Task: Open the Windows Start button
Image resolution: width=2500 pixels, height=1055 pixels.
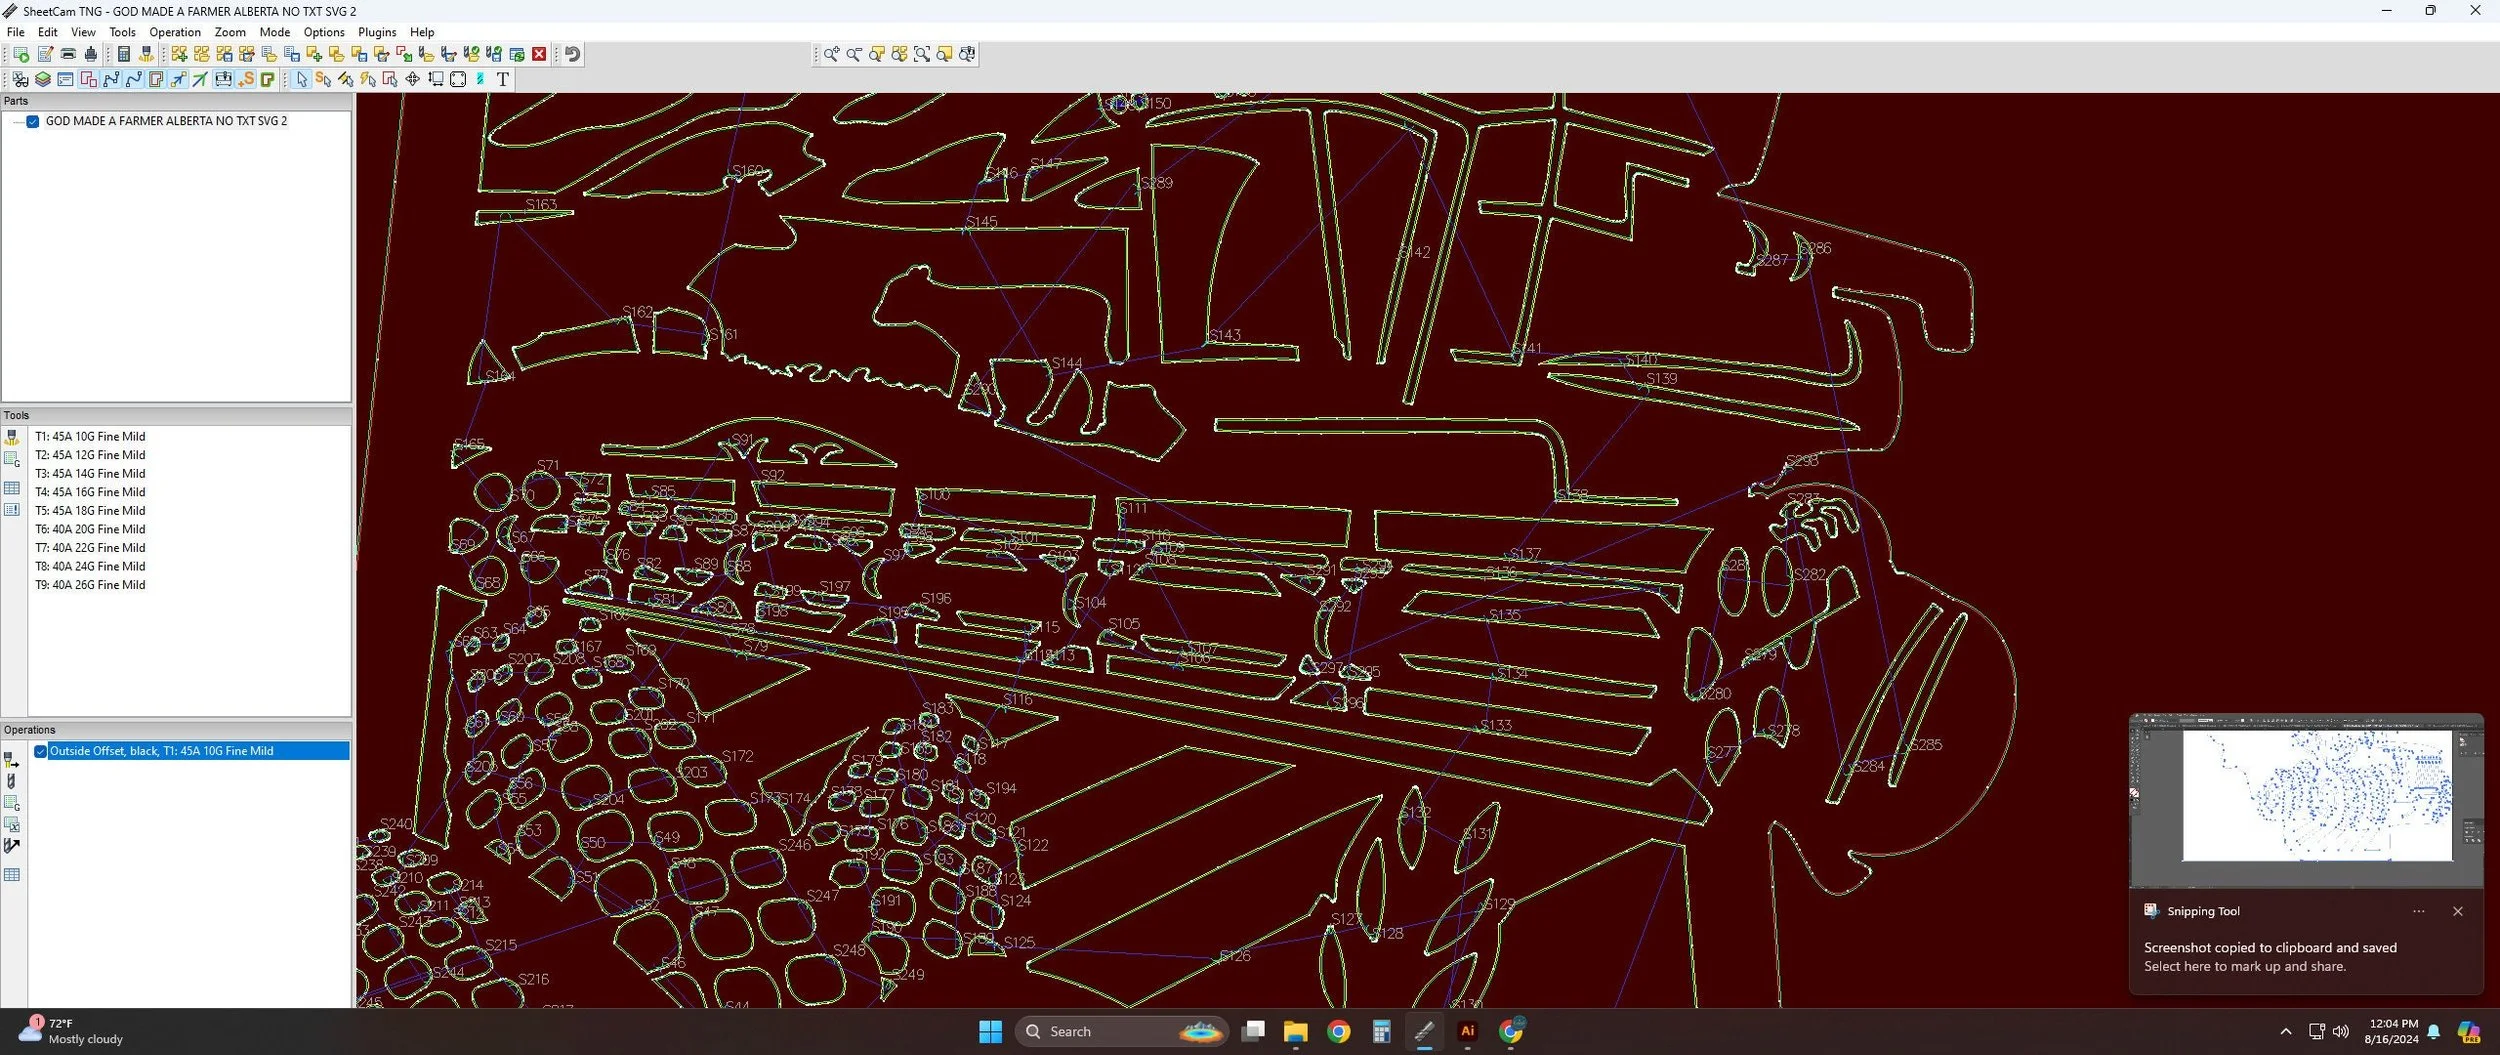Action: click(990, 1032)
